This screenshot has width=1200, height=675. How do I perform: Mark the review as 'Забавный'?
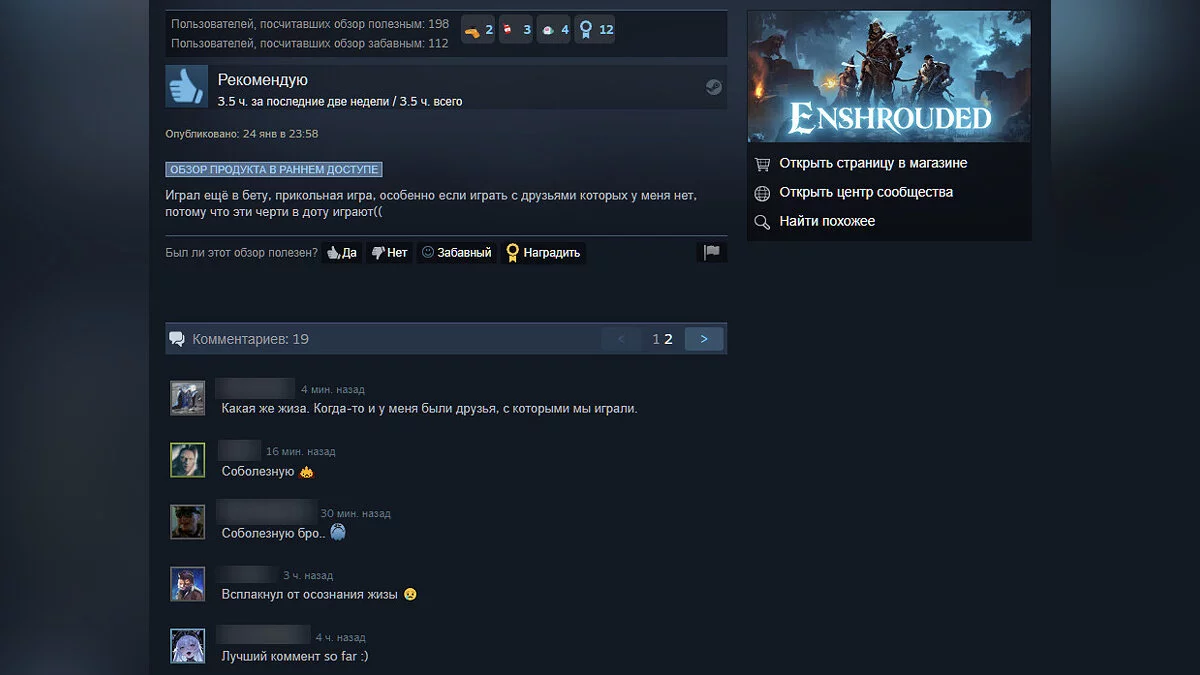point(457,253)
